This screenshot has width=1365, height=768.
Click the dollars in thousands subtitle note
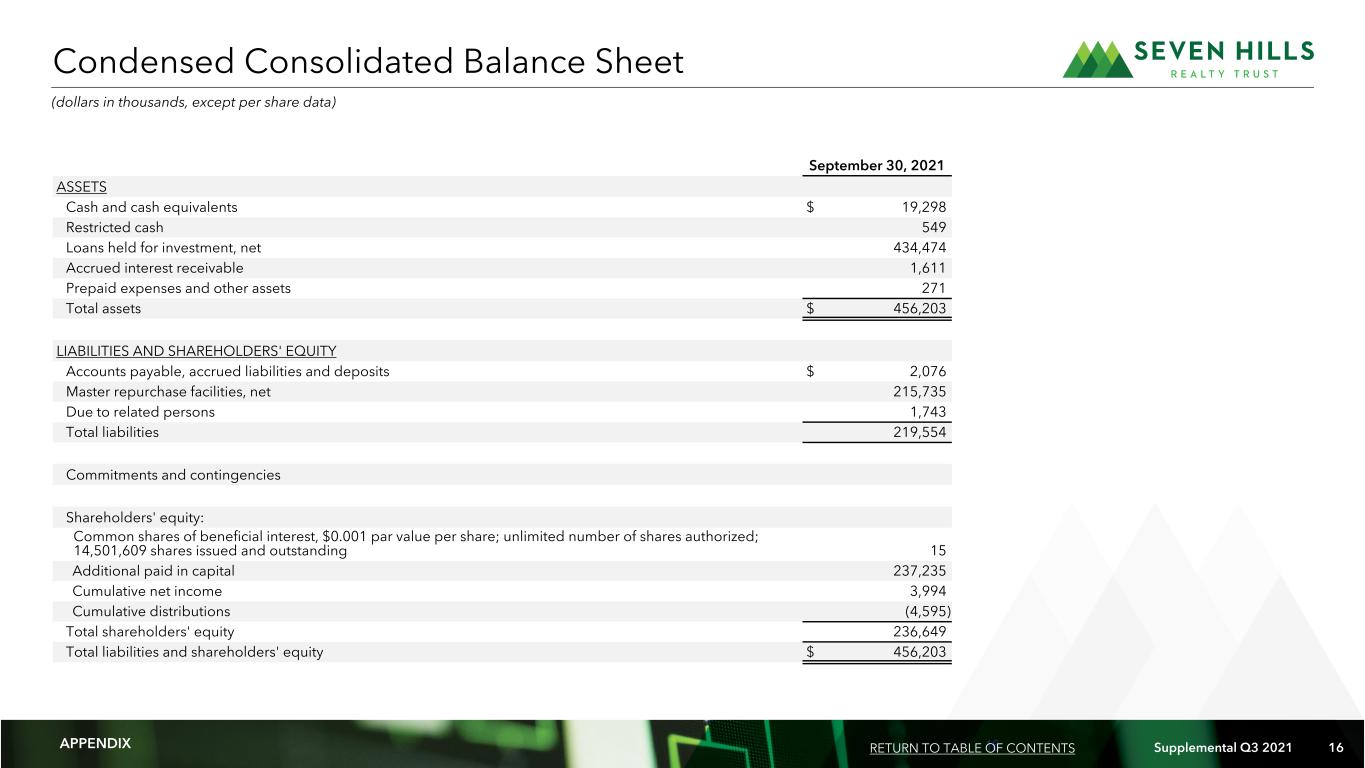point(194,104)
